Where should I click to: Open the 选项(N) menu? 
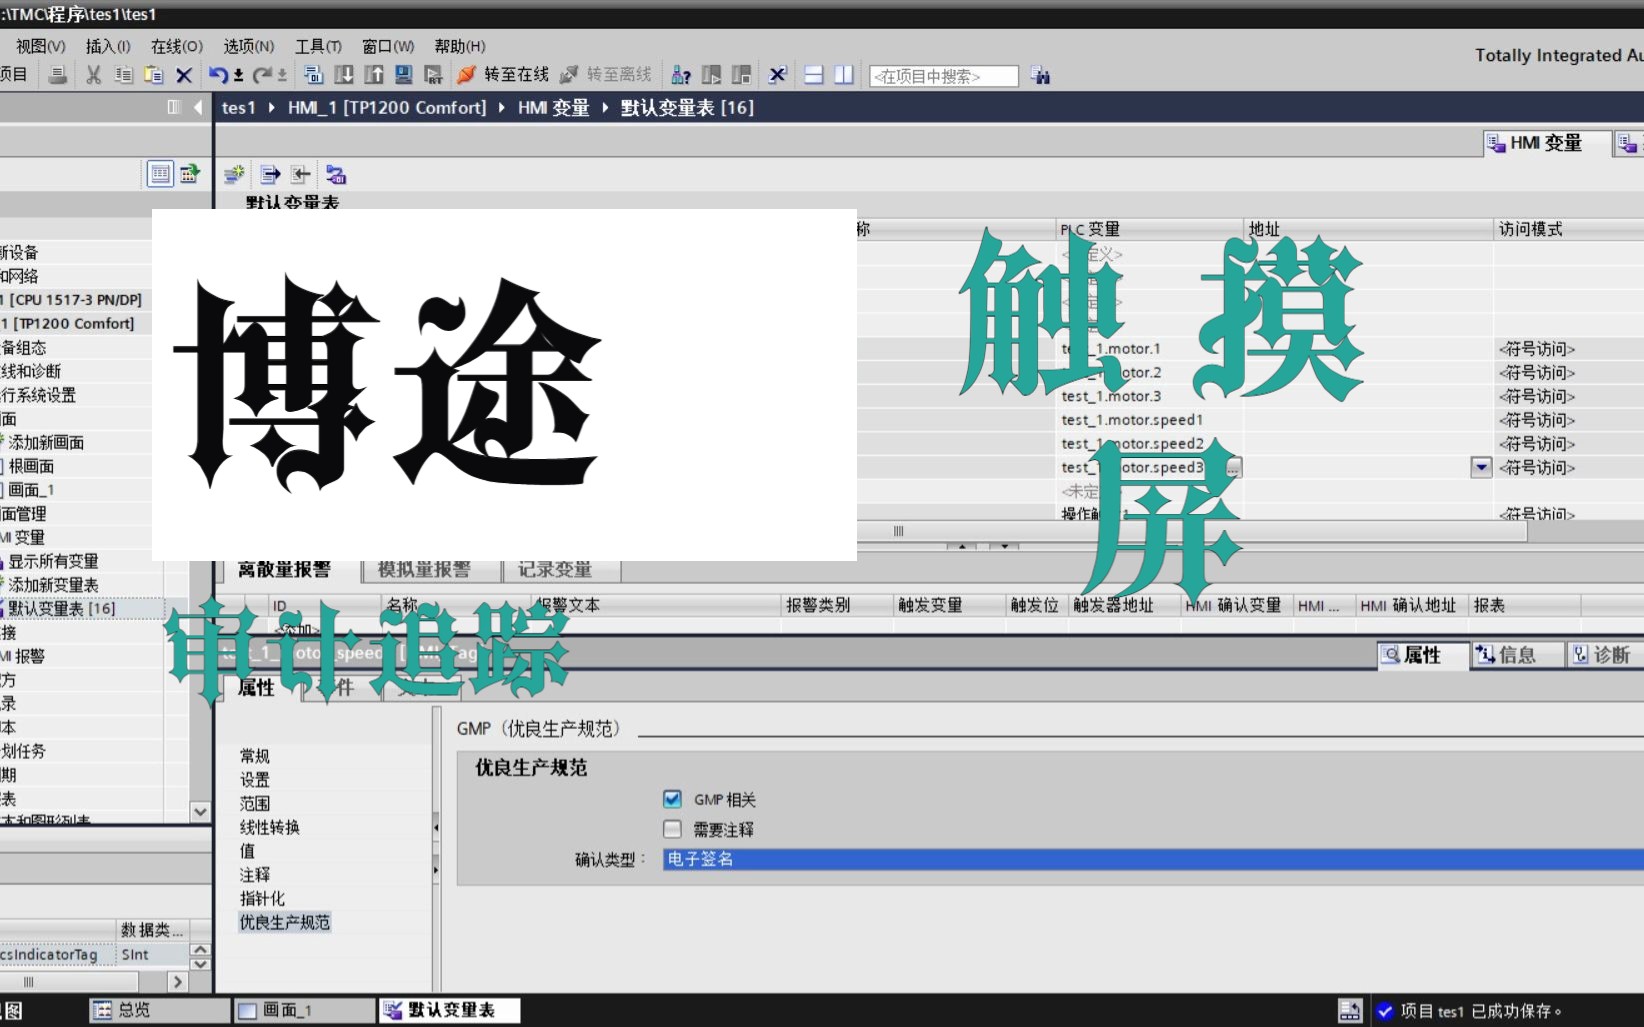(x=249, y=46)
